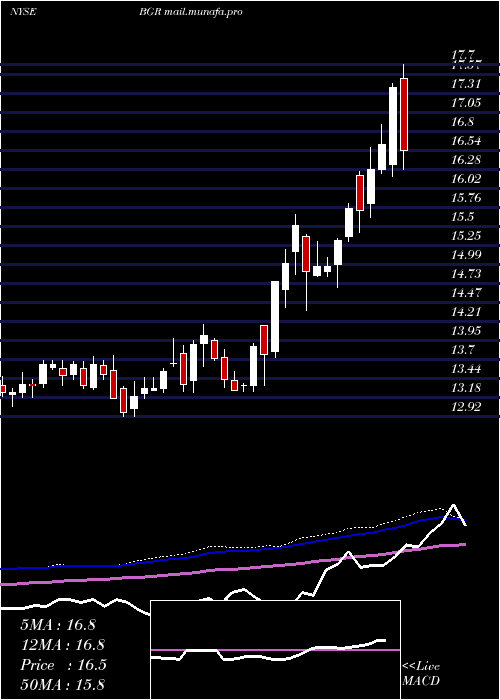This screenshot has height=700, width=500.
Task: Click the 14.21 price axis label
Action: pos(466,311)
